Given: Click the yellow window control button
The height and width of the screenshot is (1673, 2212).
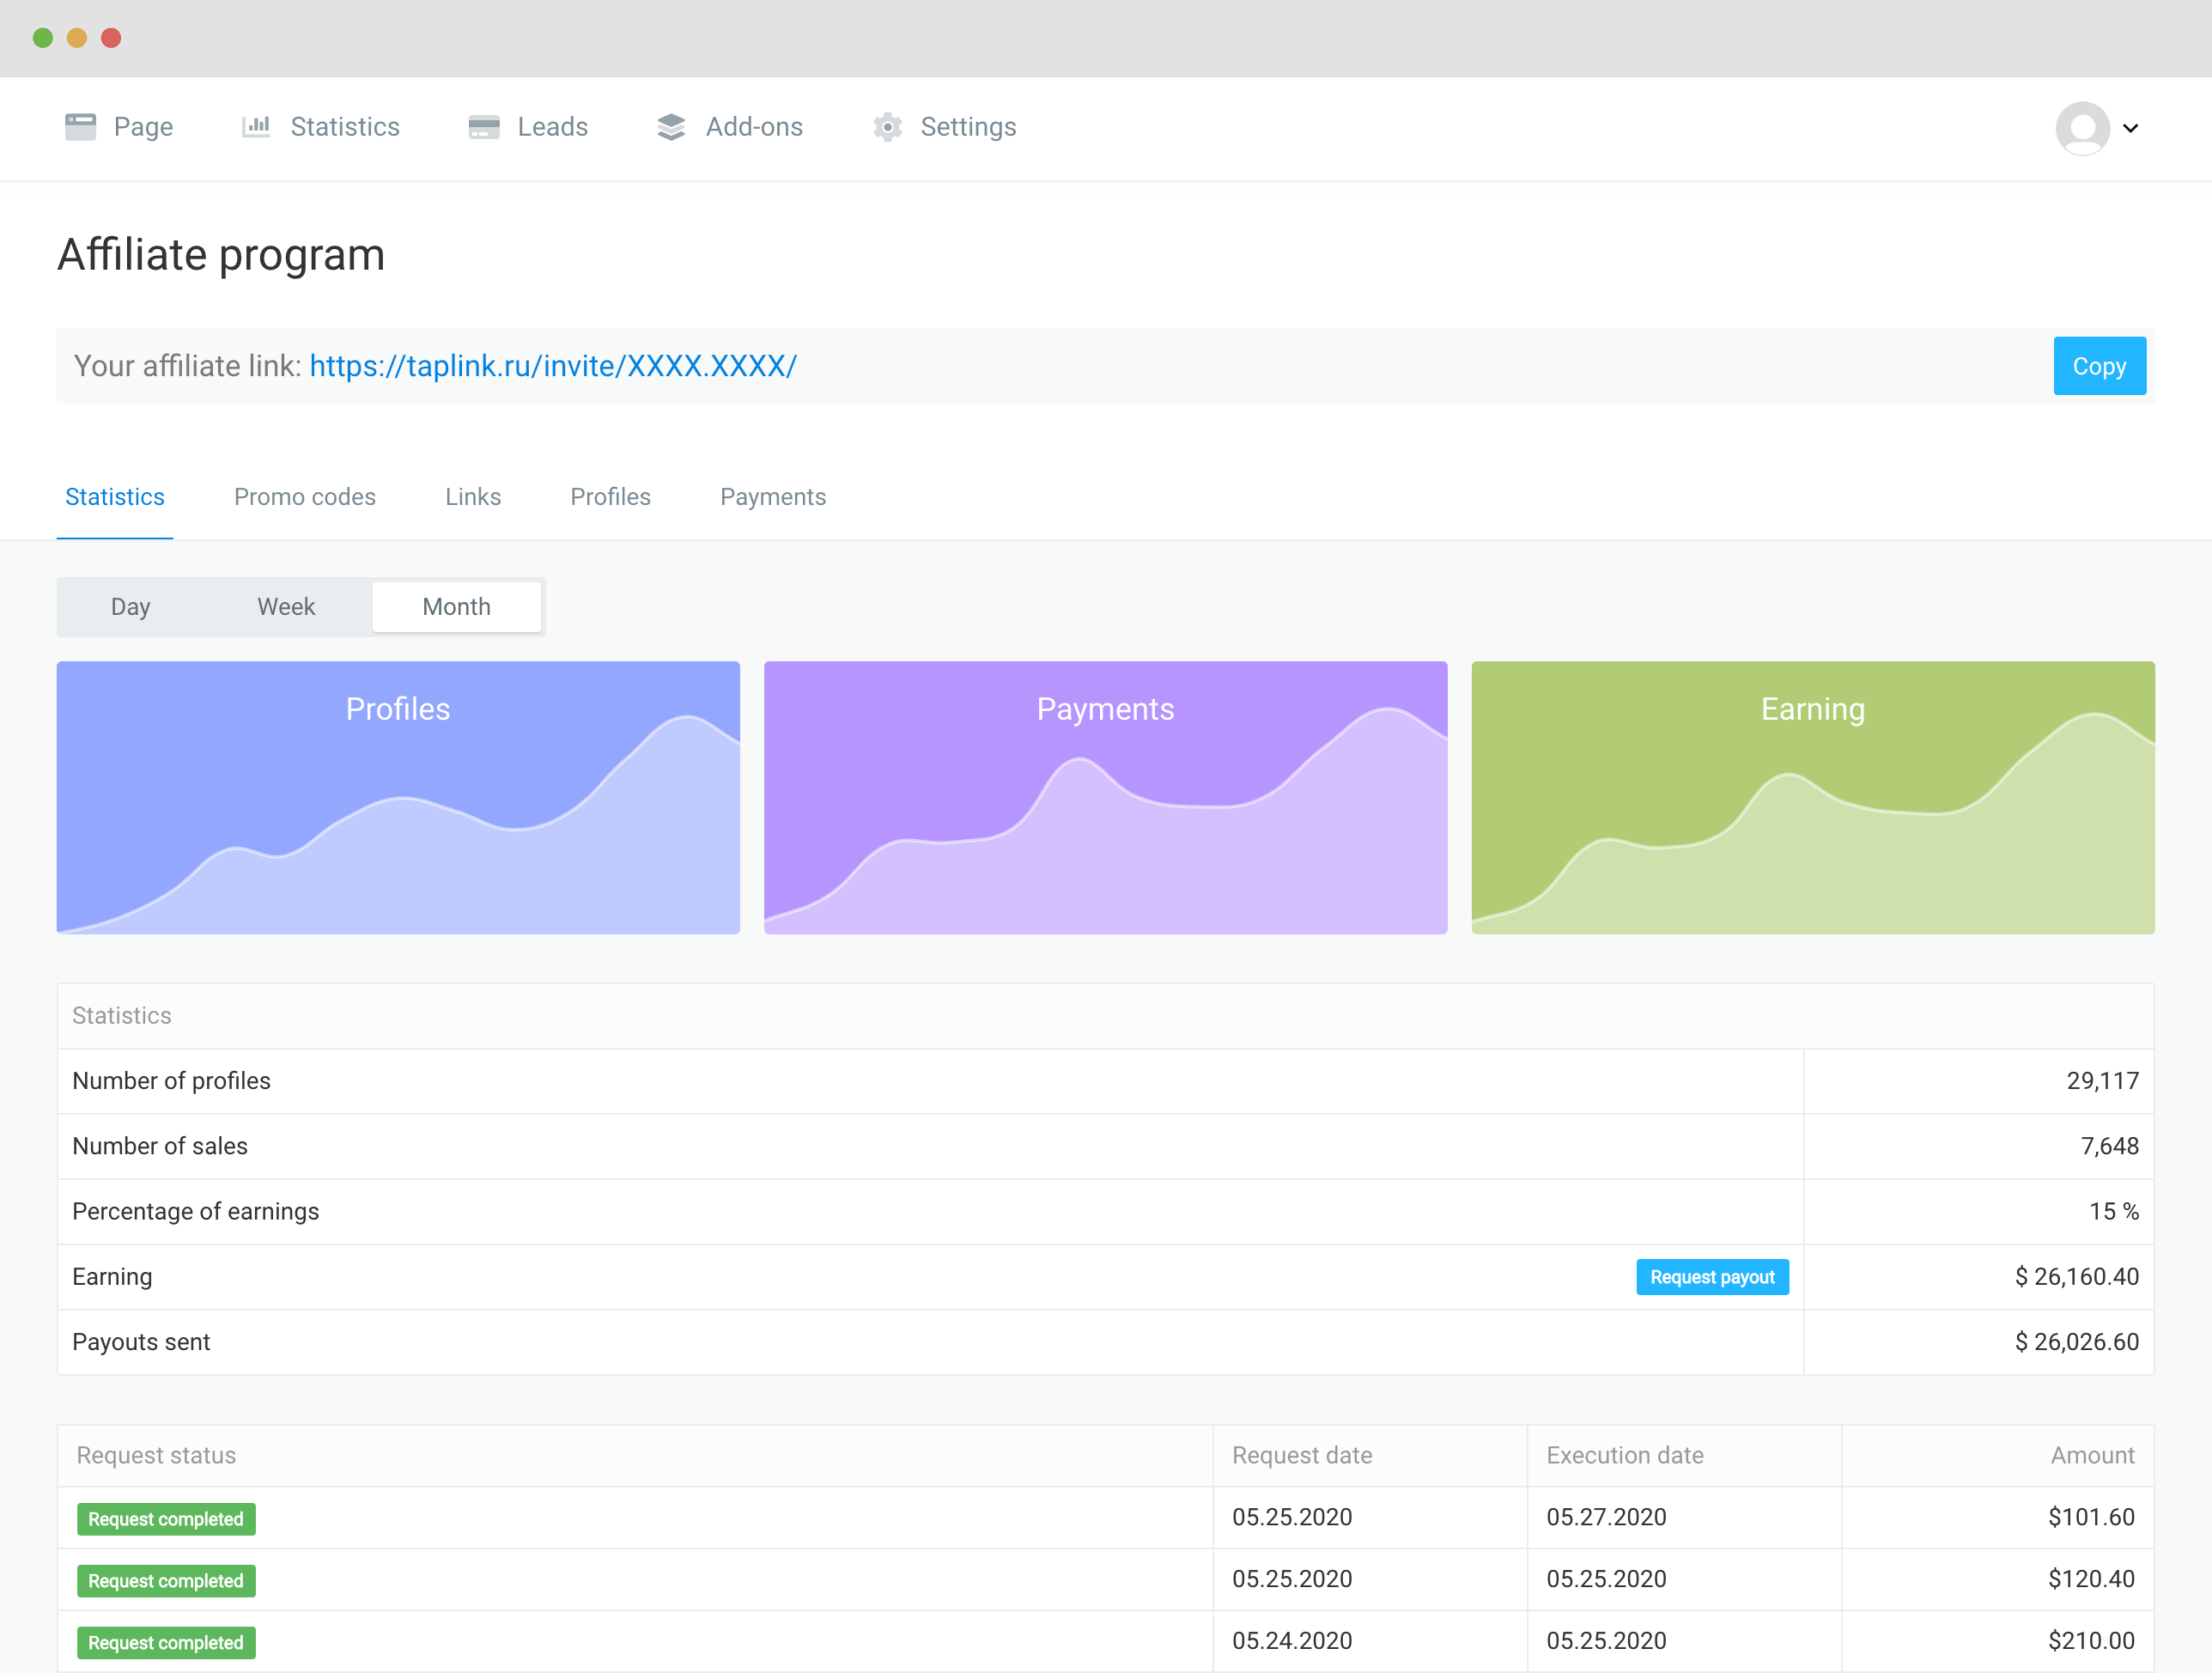Looking at the screenshot, I should 77,38.
